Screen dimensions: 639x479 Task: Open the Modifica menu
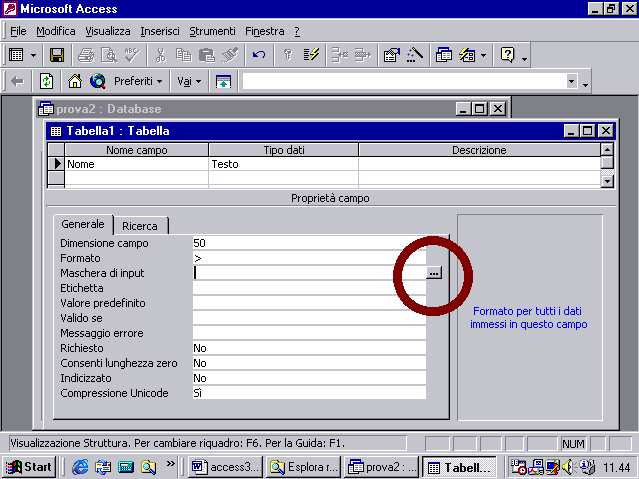click(x=56, y=31)
